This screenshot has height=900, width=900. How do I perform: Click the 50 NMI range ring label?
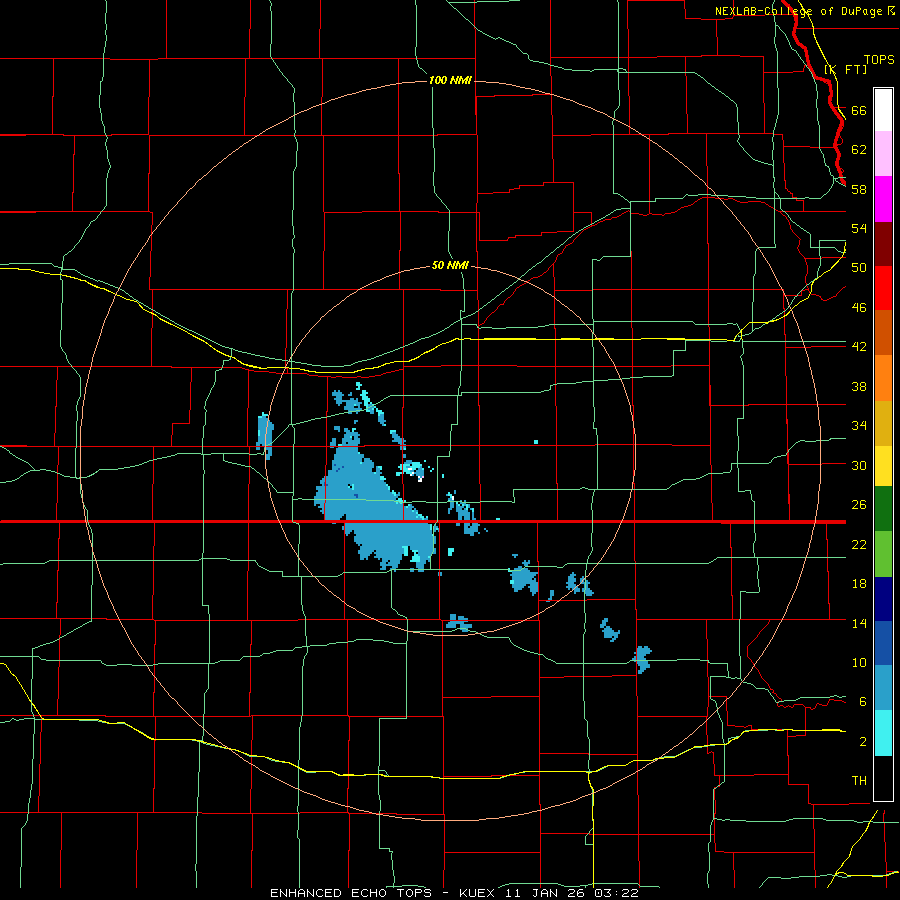click(x=450, y=265)
